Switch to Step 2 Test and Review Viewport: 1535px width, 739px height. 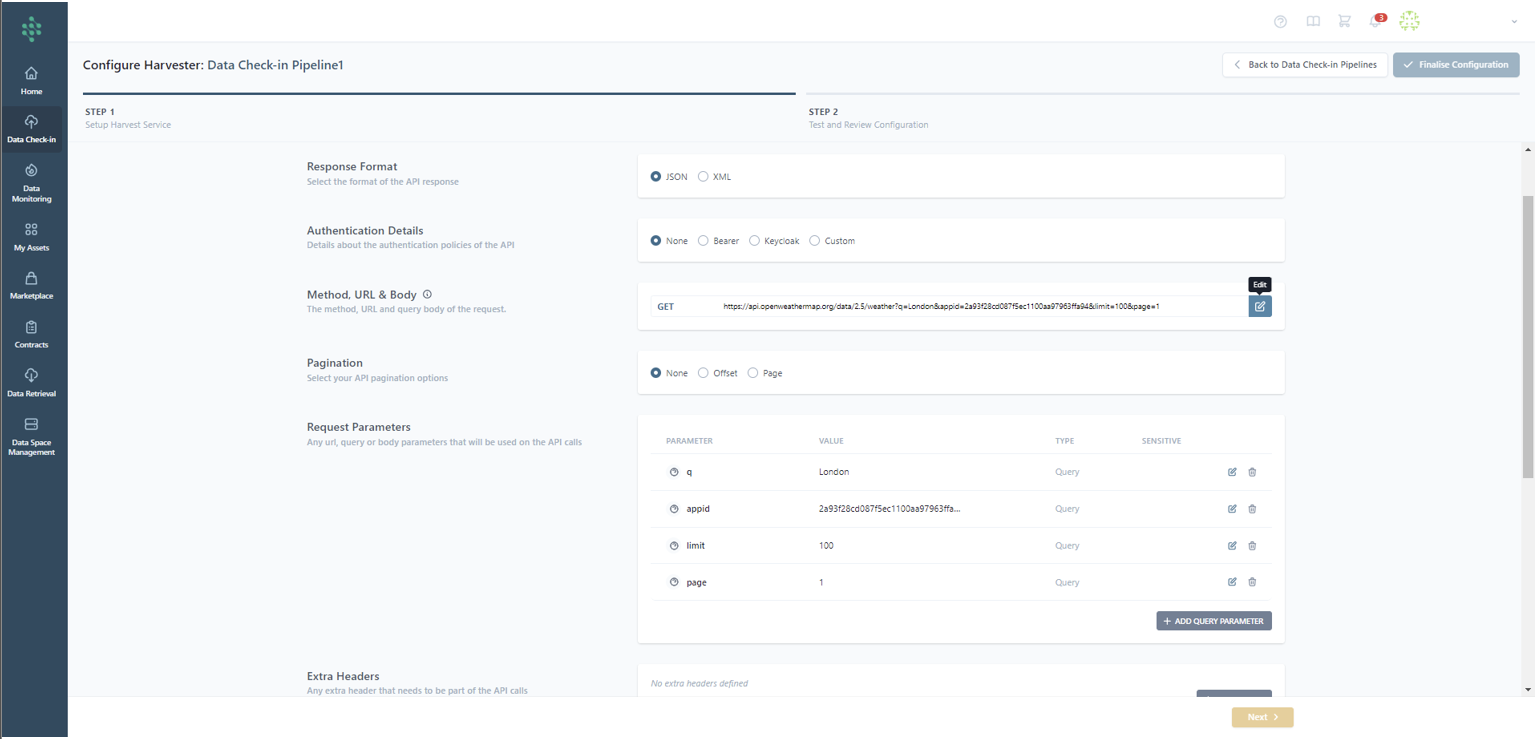pos(868,118)
